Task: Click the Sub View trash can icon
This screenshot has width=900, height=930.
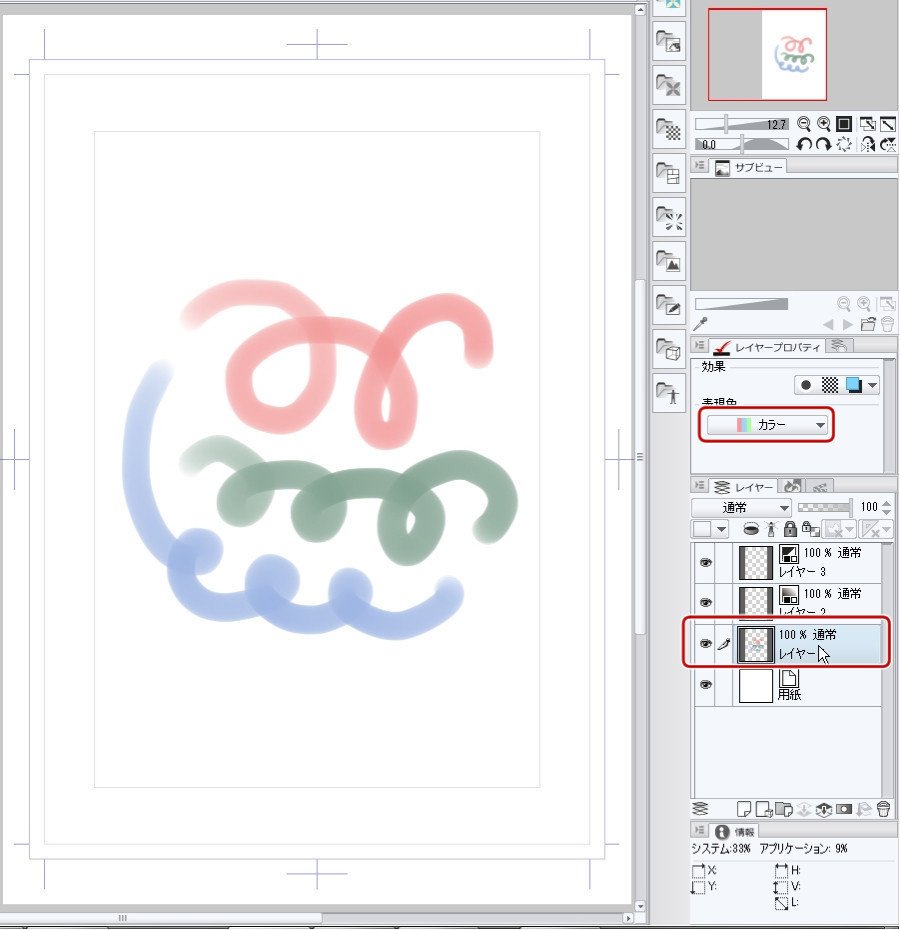Action: [888, 324]
